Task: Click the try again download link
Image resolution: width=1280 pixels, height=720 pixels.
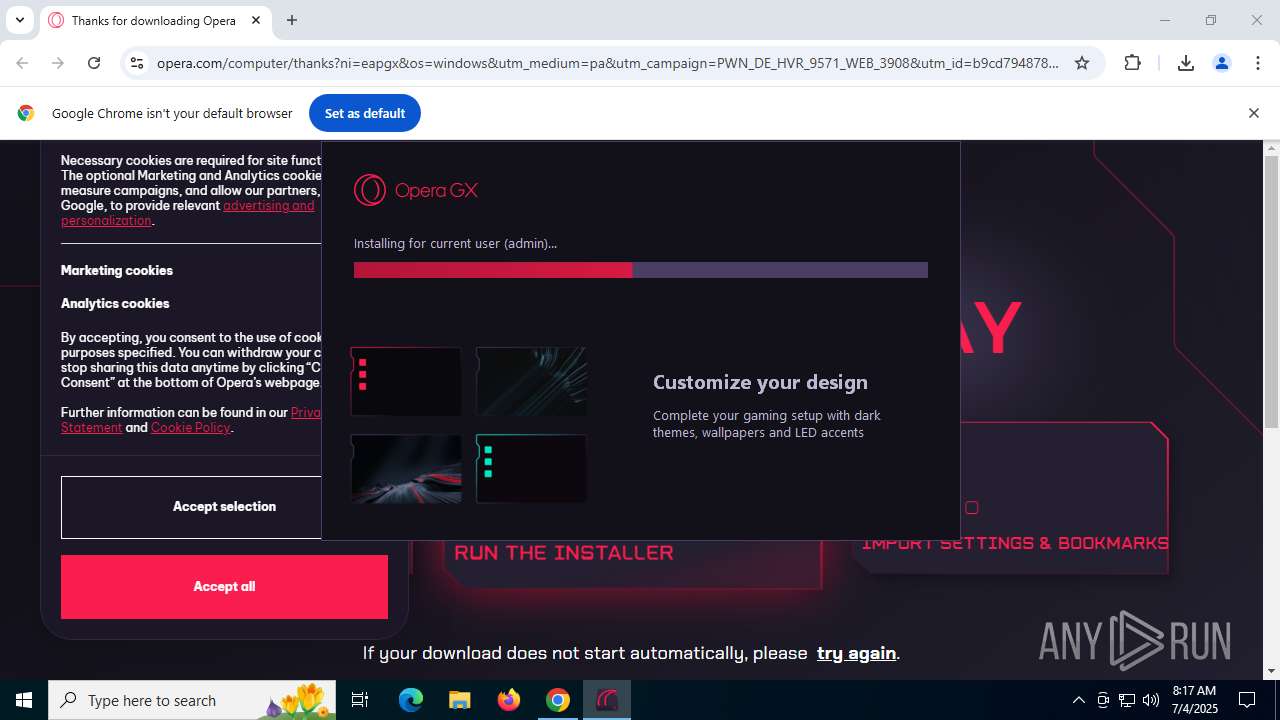Action: (x=856, y=653)
